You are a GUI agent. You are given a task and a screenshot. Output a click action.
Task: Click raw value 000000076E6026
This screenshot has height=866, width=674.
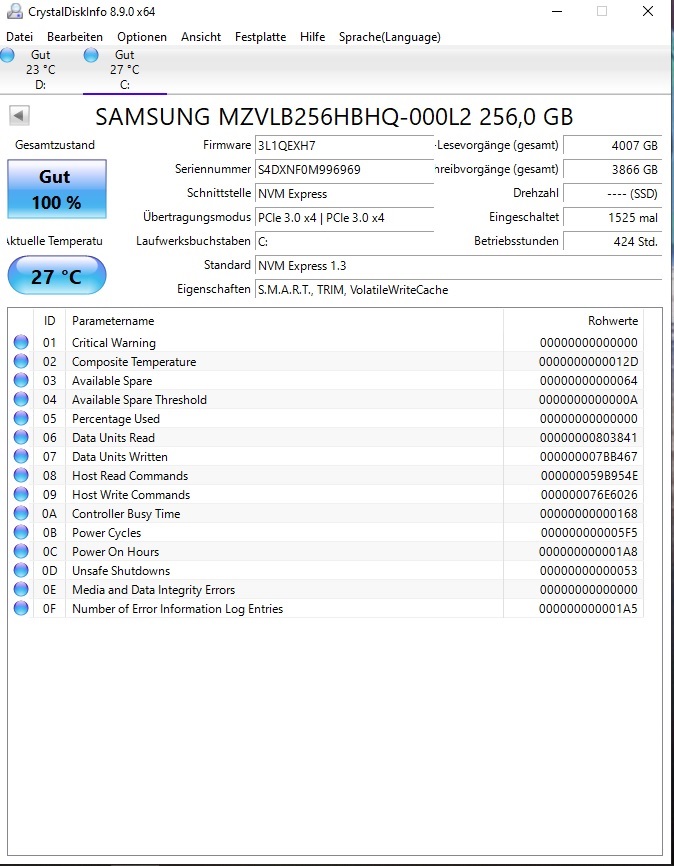click(589, 495)
